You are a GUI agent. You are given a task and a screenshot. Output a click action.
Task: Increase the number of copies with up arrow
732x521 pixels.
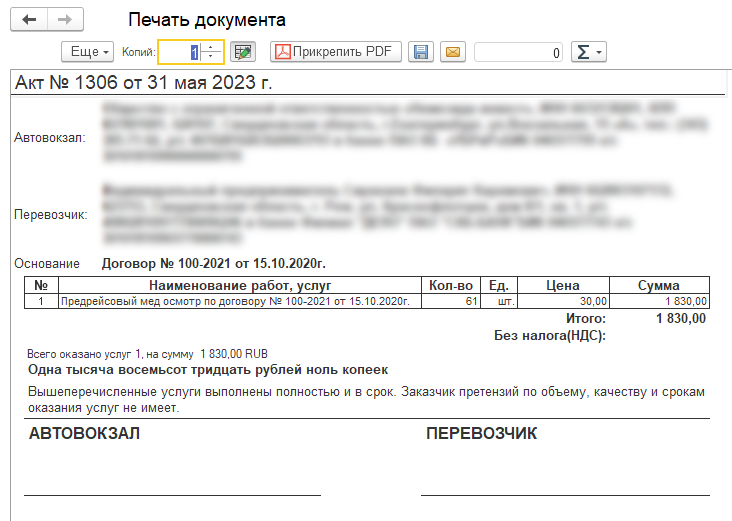pos(212,47)
